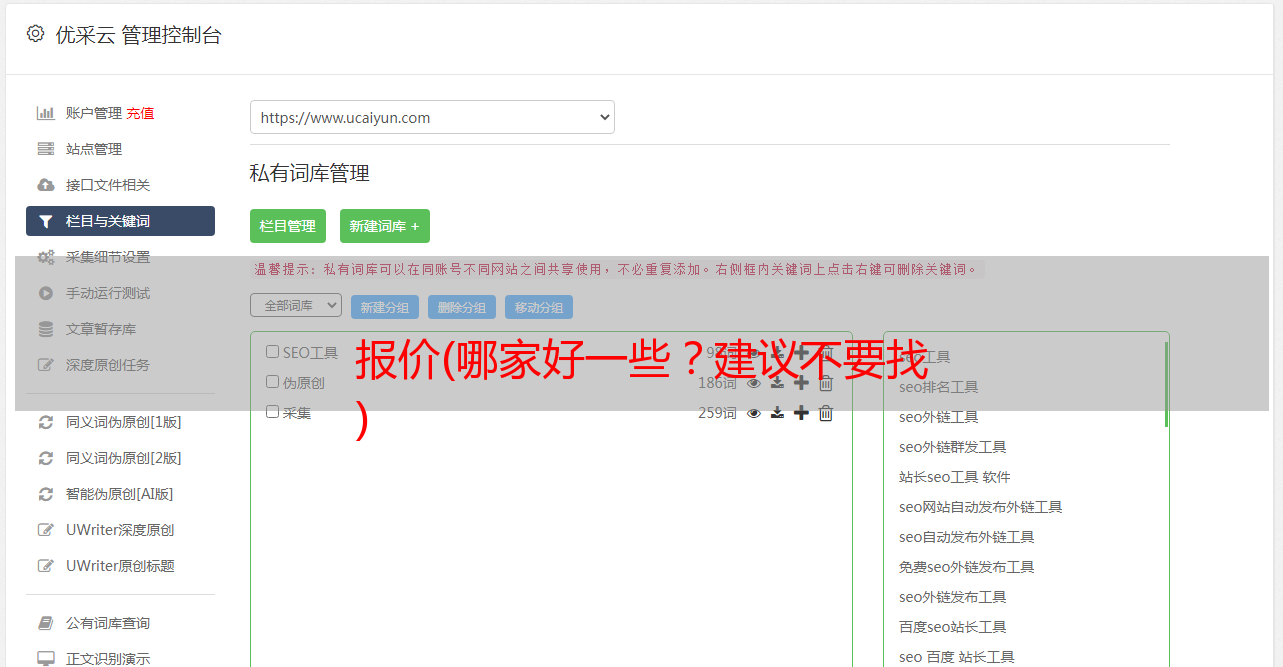The height and width of the screenshot is (667, 1283).
Task: Tick the 采集 checkbox
Action: pyautogui.click(x=272, y=412)
